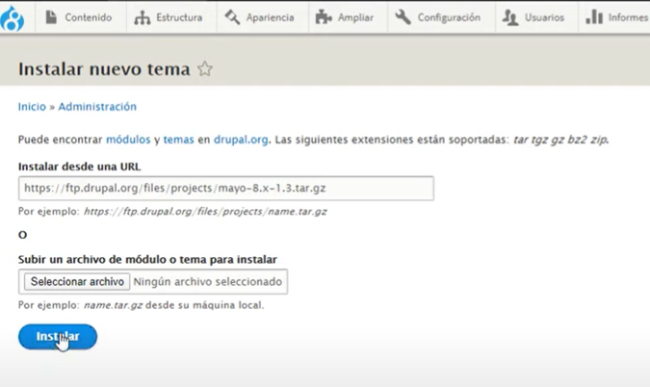Follow the módulos link
The image size is (650, 387).
[x=128, y=140]
